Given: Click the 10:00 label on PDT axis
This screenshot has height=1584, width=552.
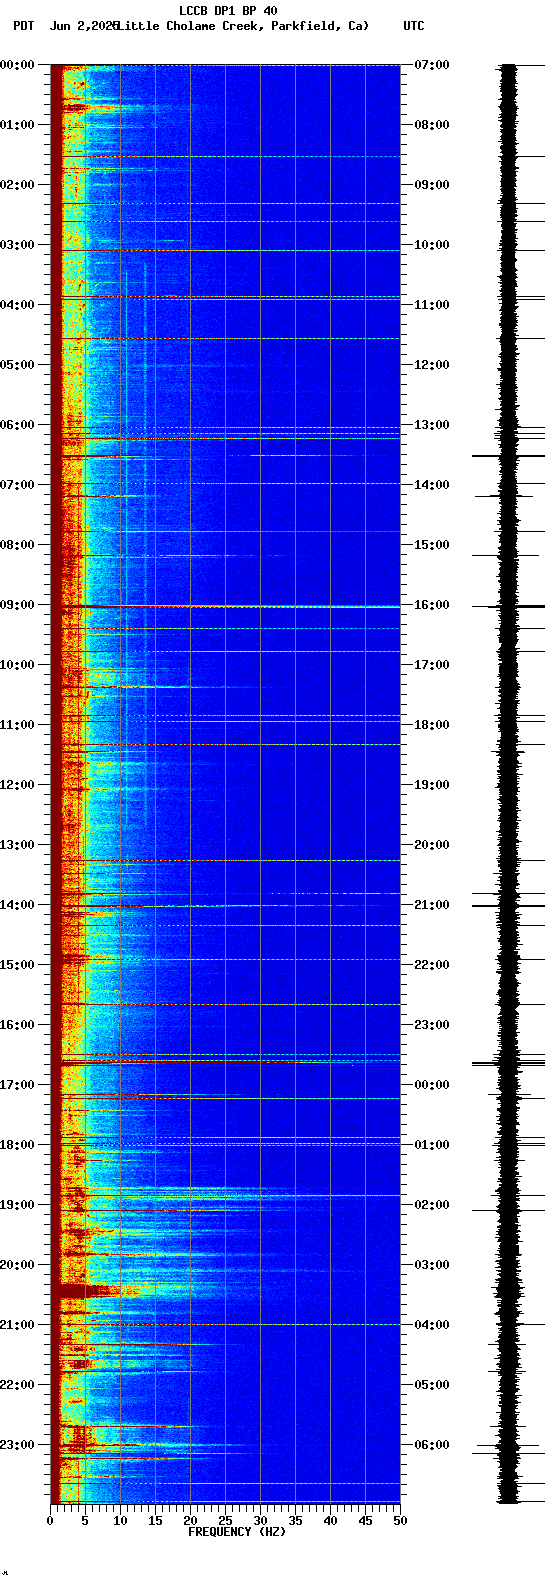Looking at the screenshot, I should point(17,665).
